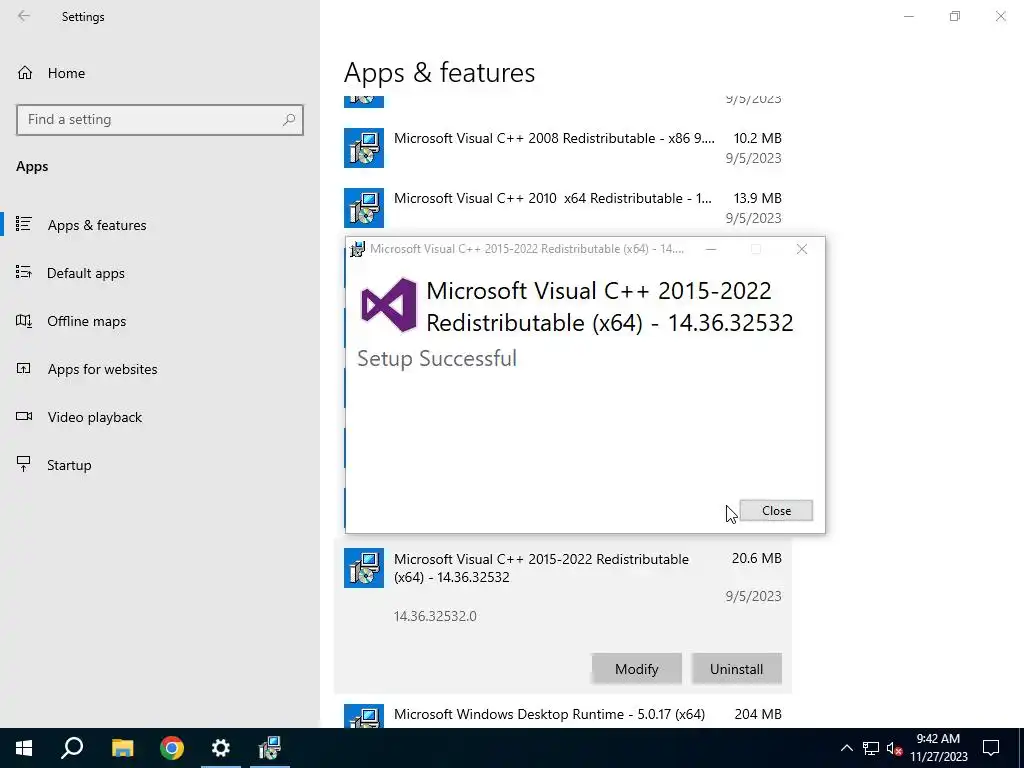Screen dimensions: 1024x768
Task: Click the network tray icon
Action: click(871, 748)
